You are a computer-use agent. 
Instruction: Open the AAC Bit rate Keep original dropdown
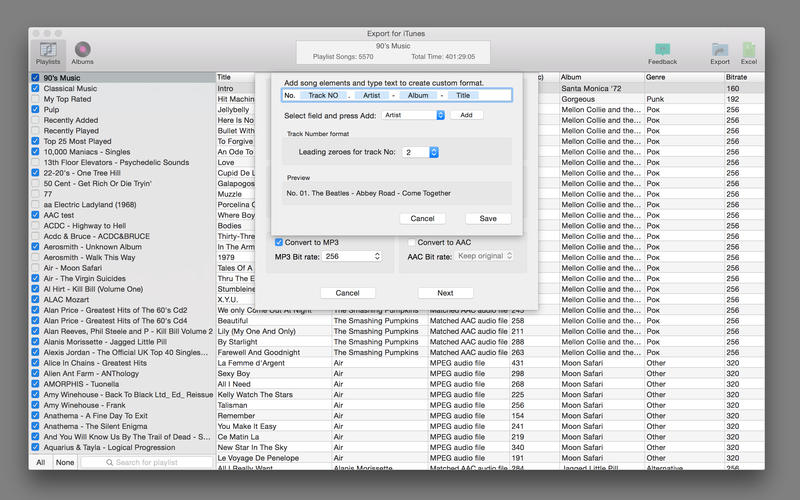[x=484, y=256]
